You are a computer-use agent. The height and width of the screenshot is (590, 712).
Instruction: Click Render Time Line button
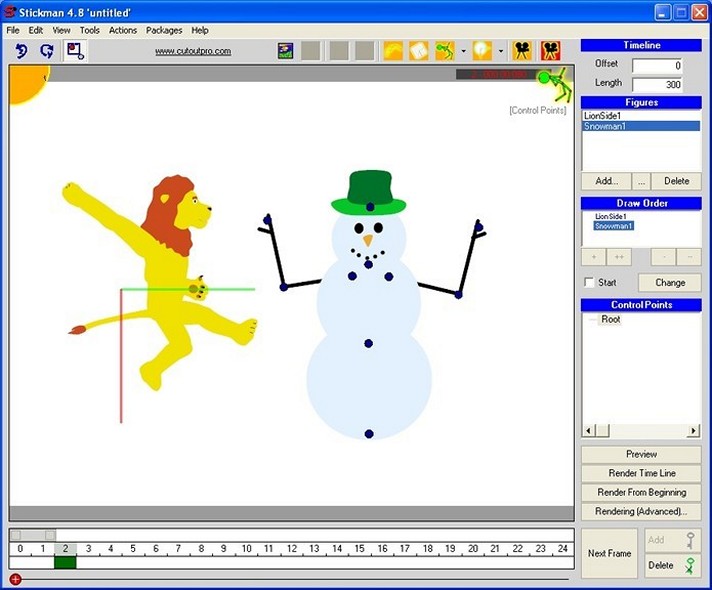tap(641, 473)
